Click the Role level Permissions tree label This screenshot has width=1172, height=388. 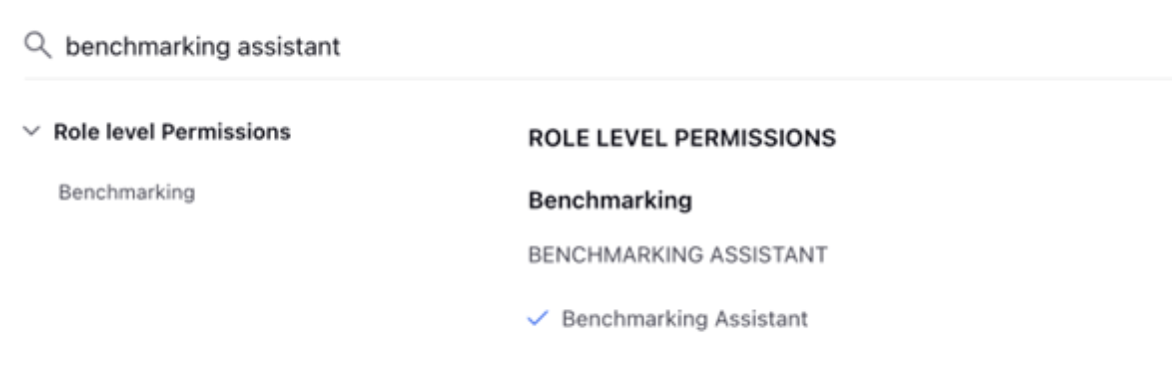coord(172,132)
